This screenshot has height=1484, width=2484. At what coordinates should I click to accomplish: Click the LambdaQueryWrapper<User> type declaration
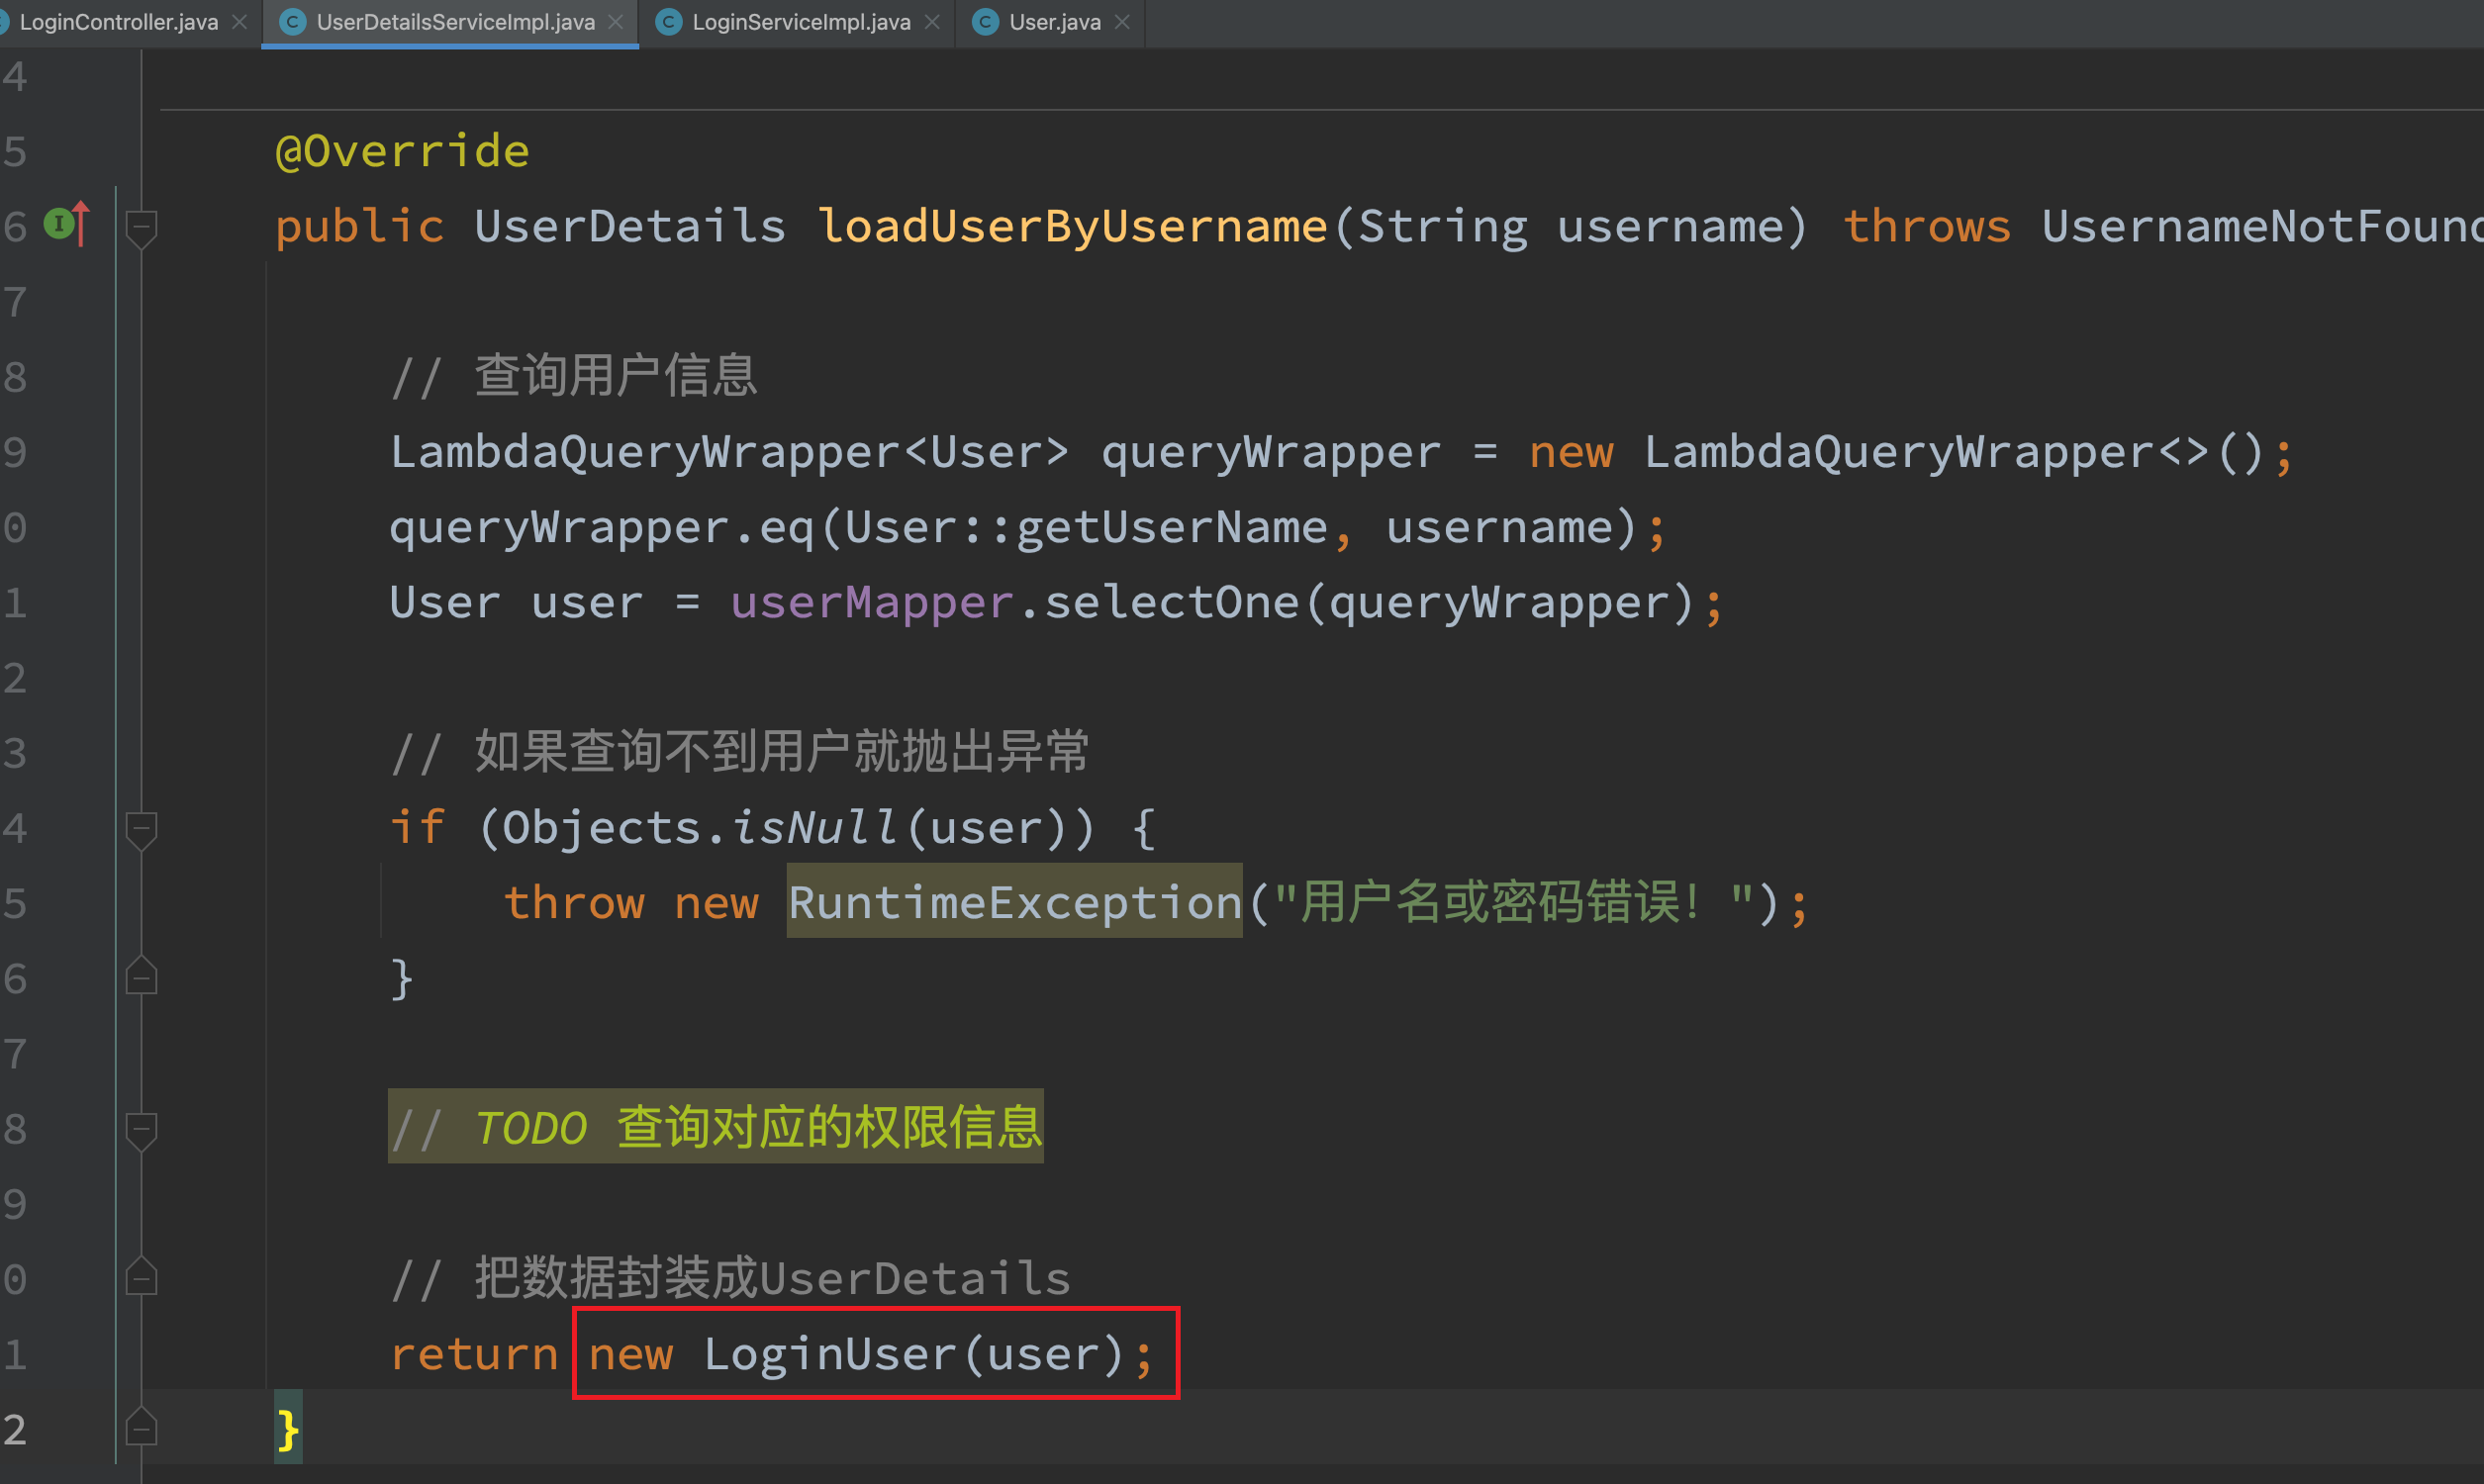(x=730, y=453)
